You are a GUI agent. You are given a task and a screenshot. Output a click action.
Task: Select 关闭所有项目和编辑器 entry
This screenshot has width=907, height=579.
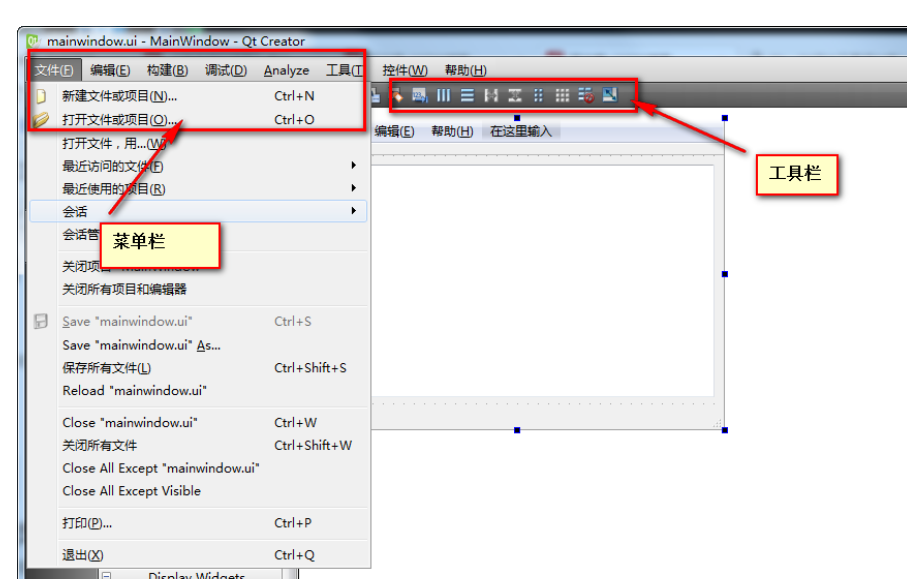tap(198, 289)
